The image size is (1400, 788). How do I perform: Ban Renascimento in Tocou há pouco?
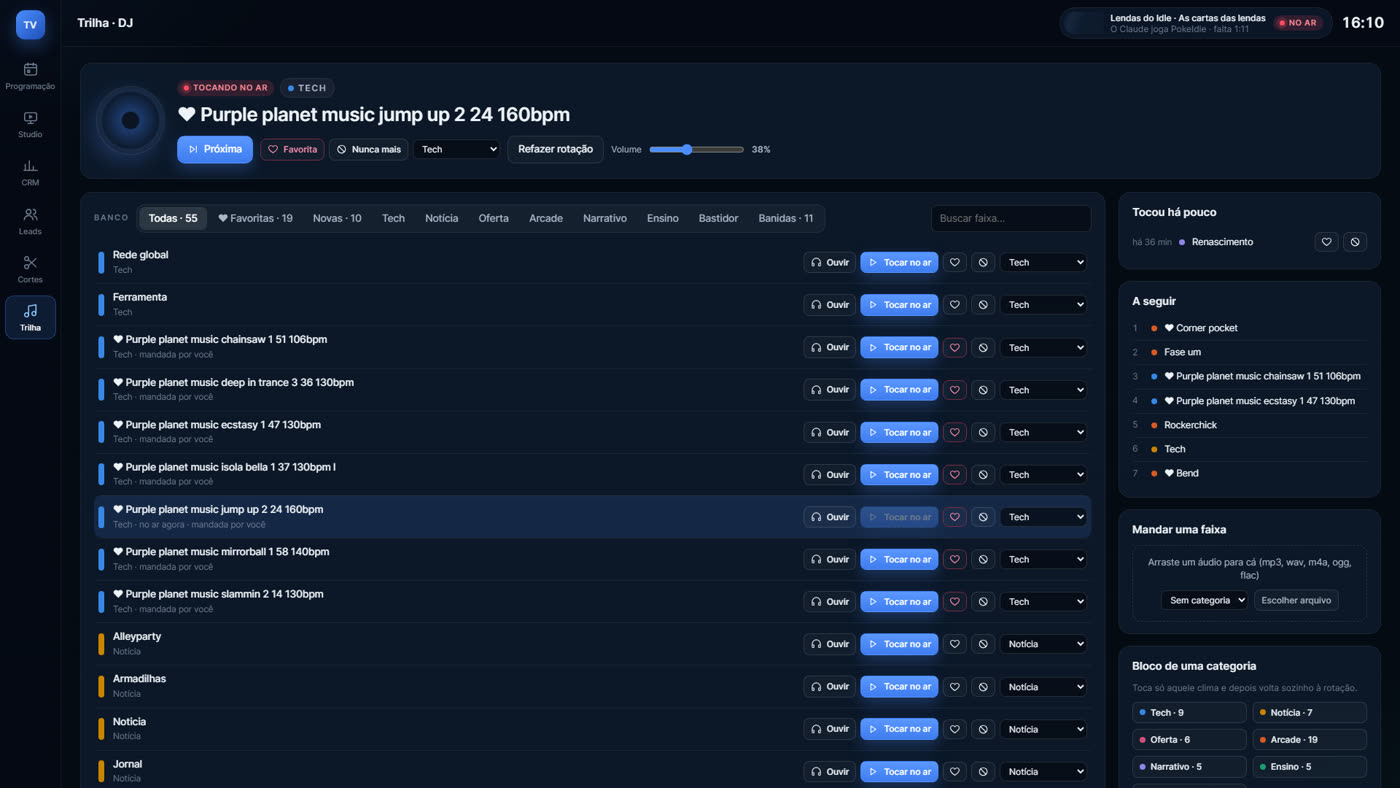click(1355, 242)
